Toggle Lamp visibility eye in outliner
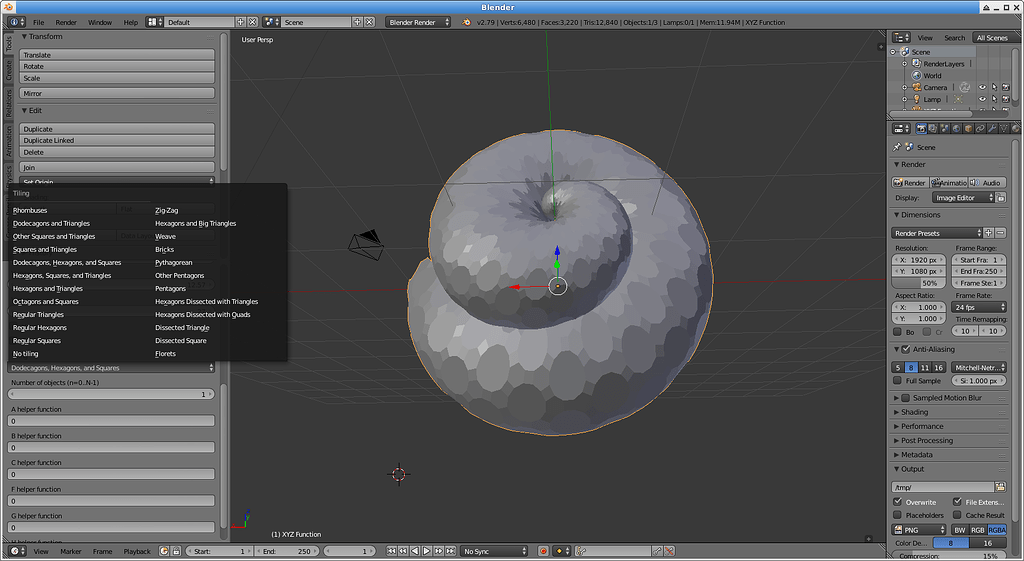The height and width of the screenshot is (561, 1024). pos(982,99)
